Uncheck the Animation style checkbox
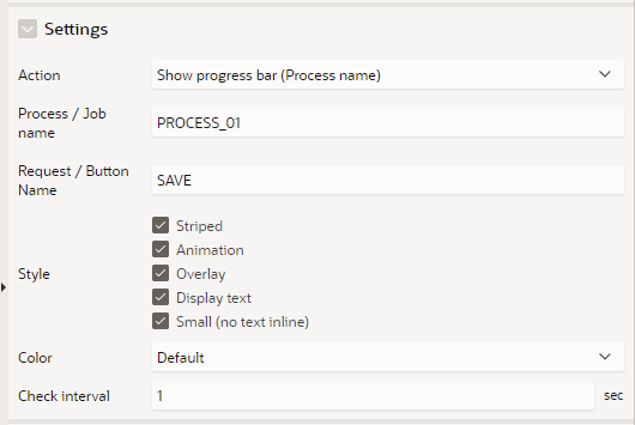635x425 pixels. coord(161,249)
